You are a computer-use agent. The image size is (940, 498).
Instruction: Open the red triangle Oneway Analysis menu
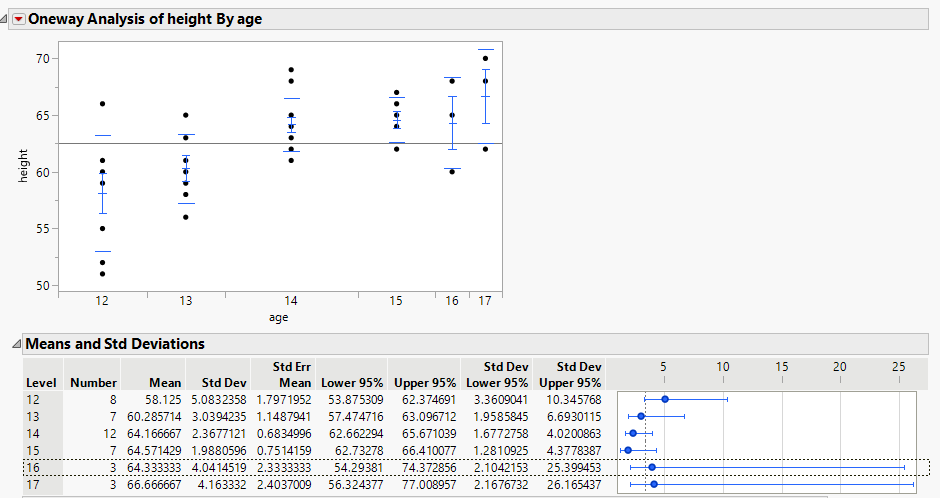tap(19, 19)
